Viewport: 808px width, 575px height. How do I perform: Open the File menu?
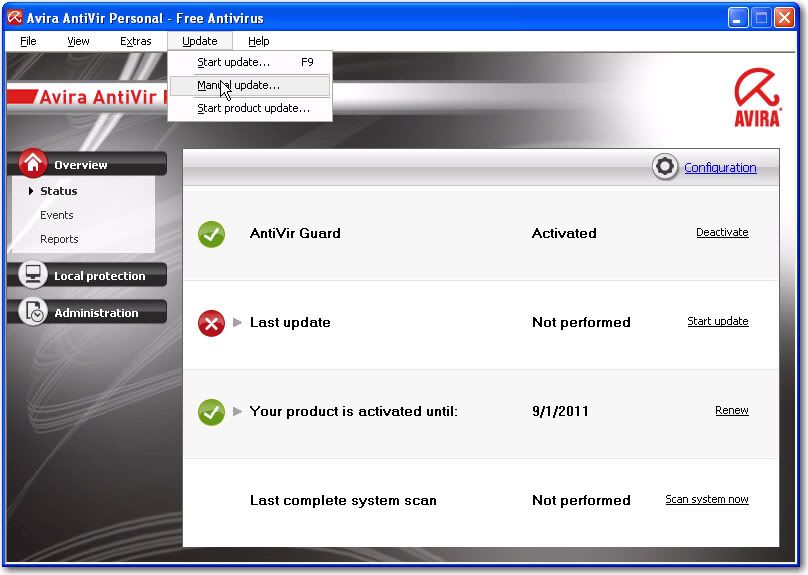[28, 41]
